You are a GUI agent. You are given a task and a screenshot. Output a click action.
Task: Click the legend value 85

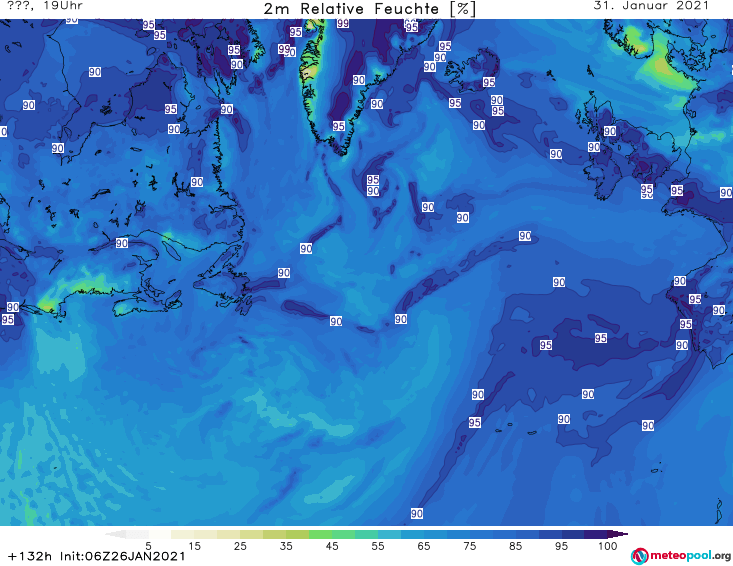[x=516, y=546]
